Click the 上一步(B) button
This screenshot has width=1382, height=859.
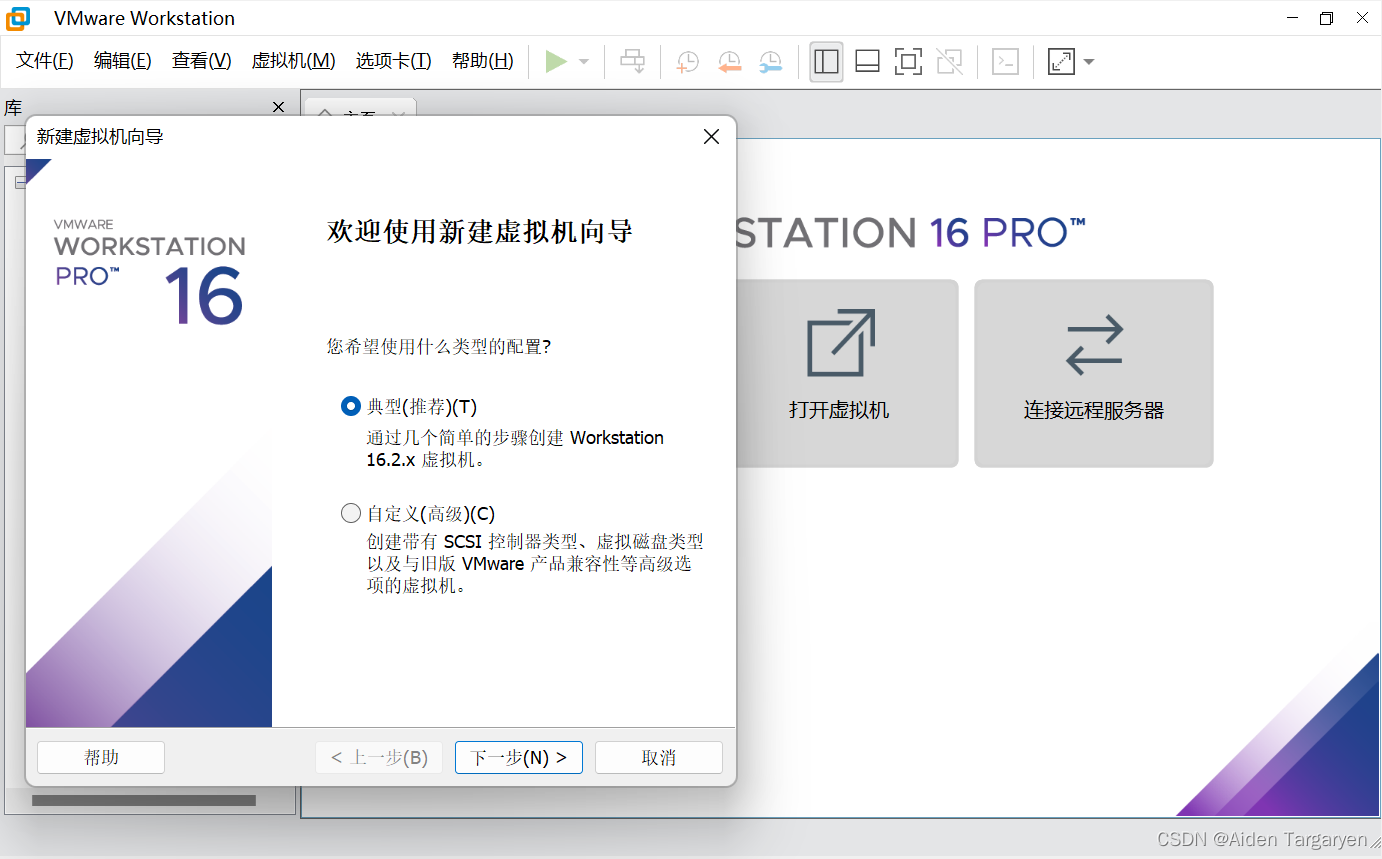[x=379, y=757]
